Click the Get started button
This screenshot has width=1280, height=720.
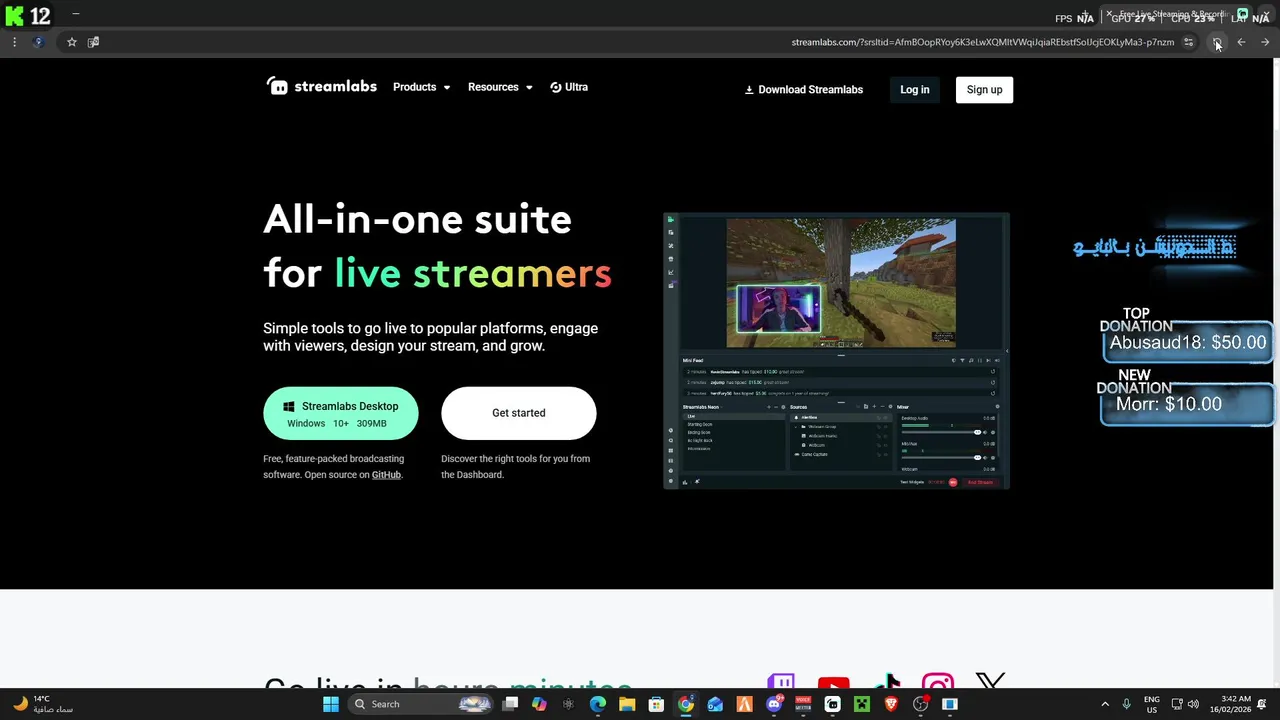[519, 413]
